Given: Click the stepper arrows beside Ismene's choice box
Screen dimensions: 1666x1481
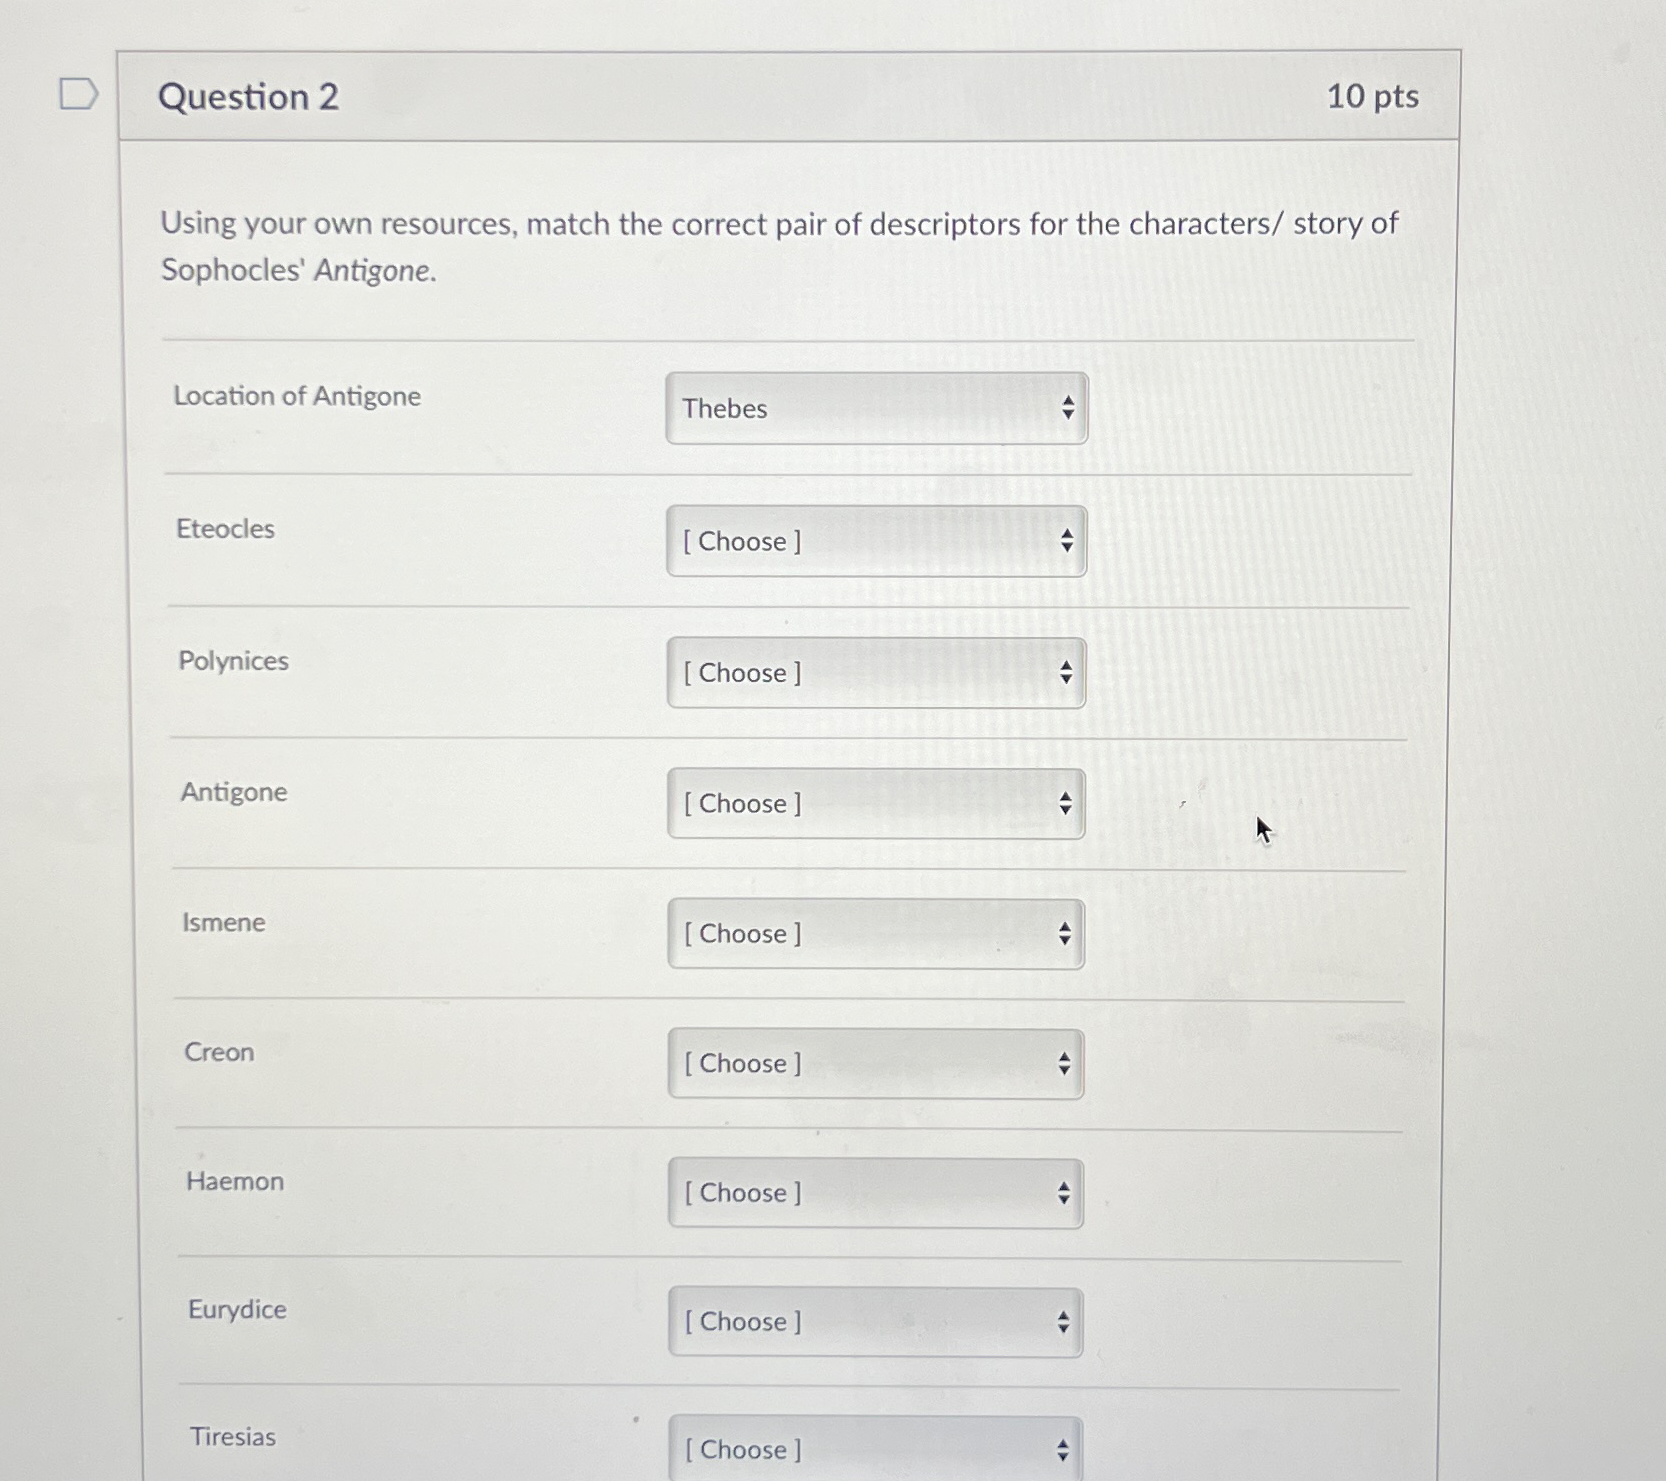Looking at the screenshot, I should tap(1067, 933).
